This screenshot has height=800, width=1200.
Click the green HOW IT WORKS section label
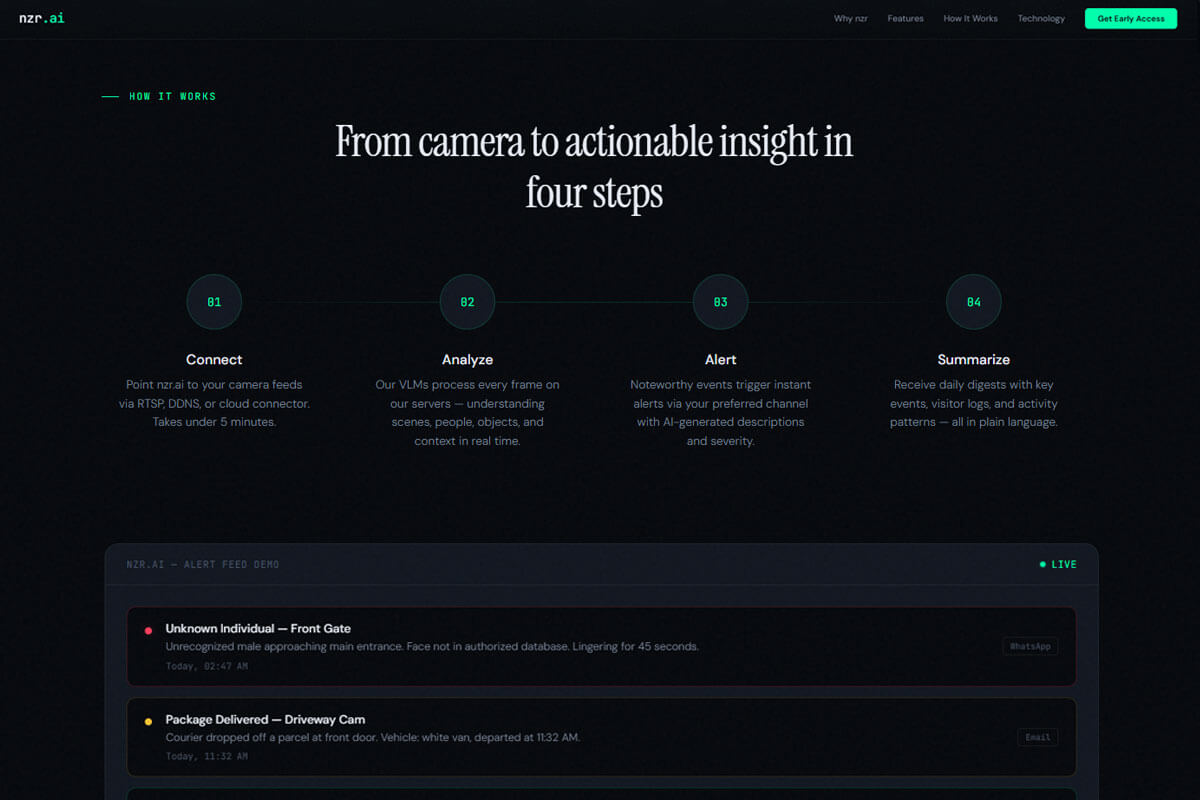(x=172, y=96)
